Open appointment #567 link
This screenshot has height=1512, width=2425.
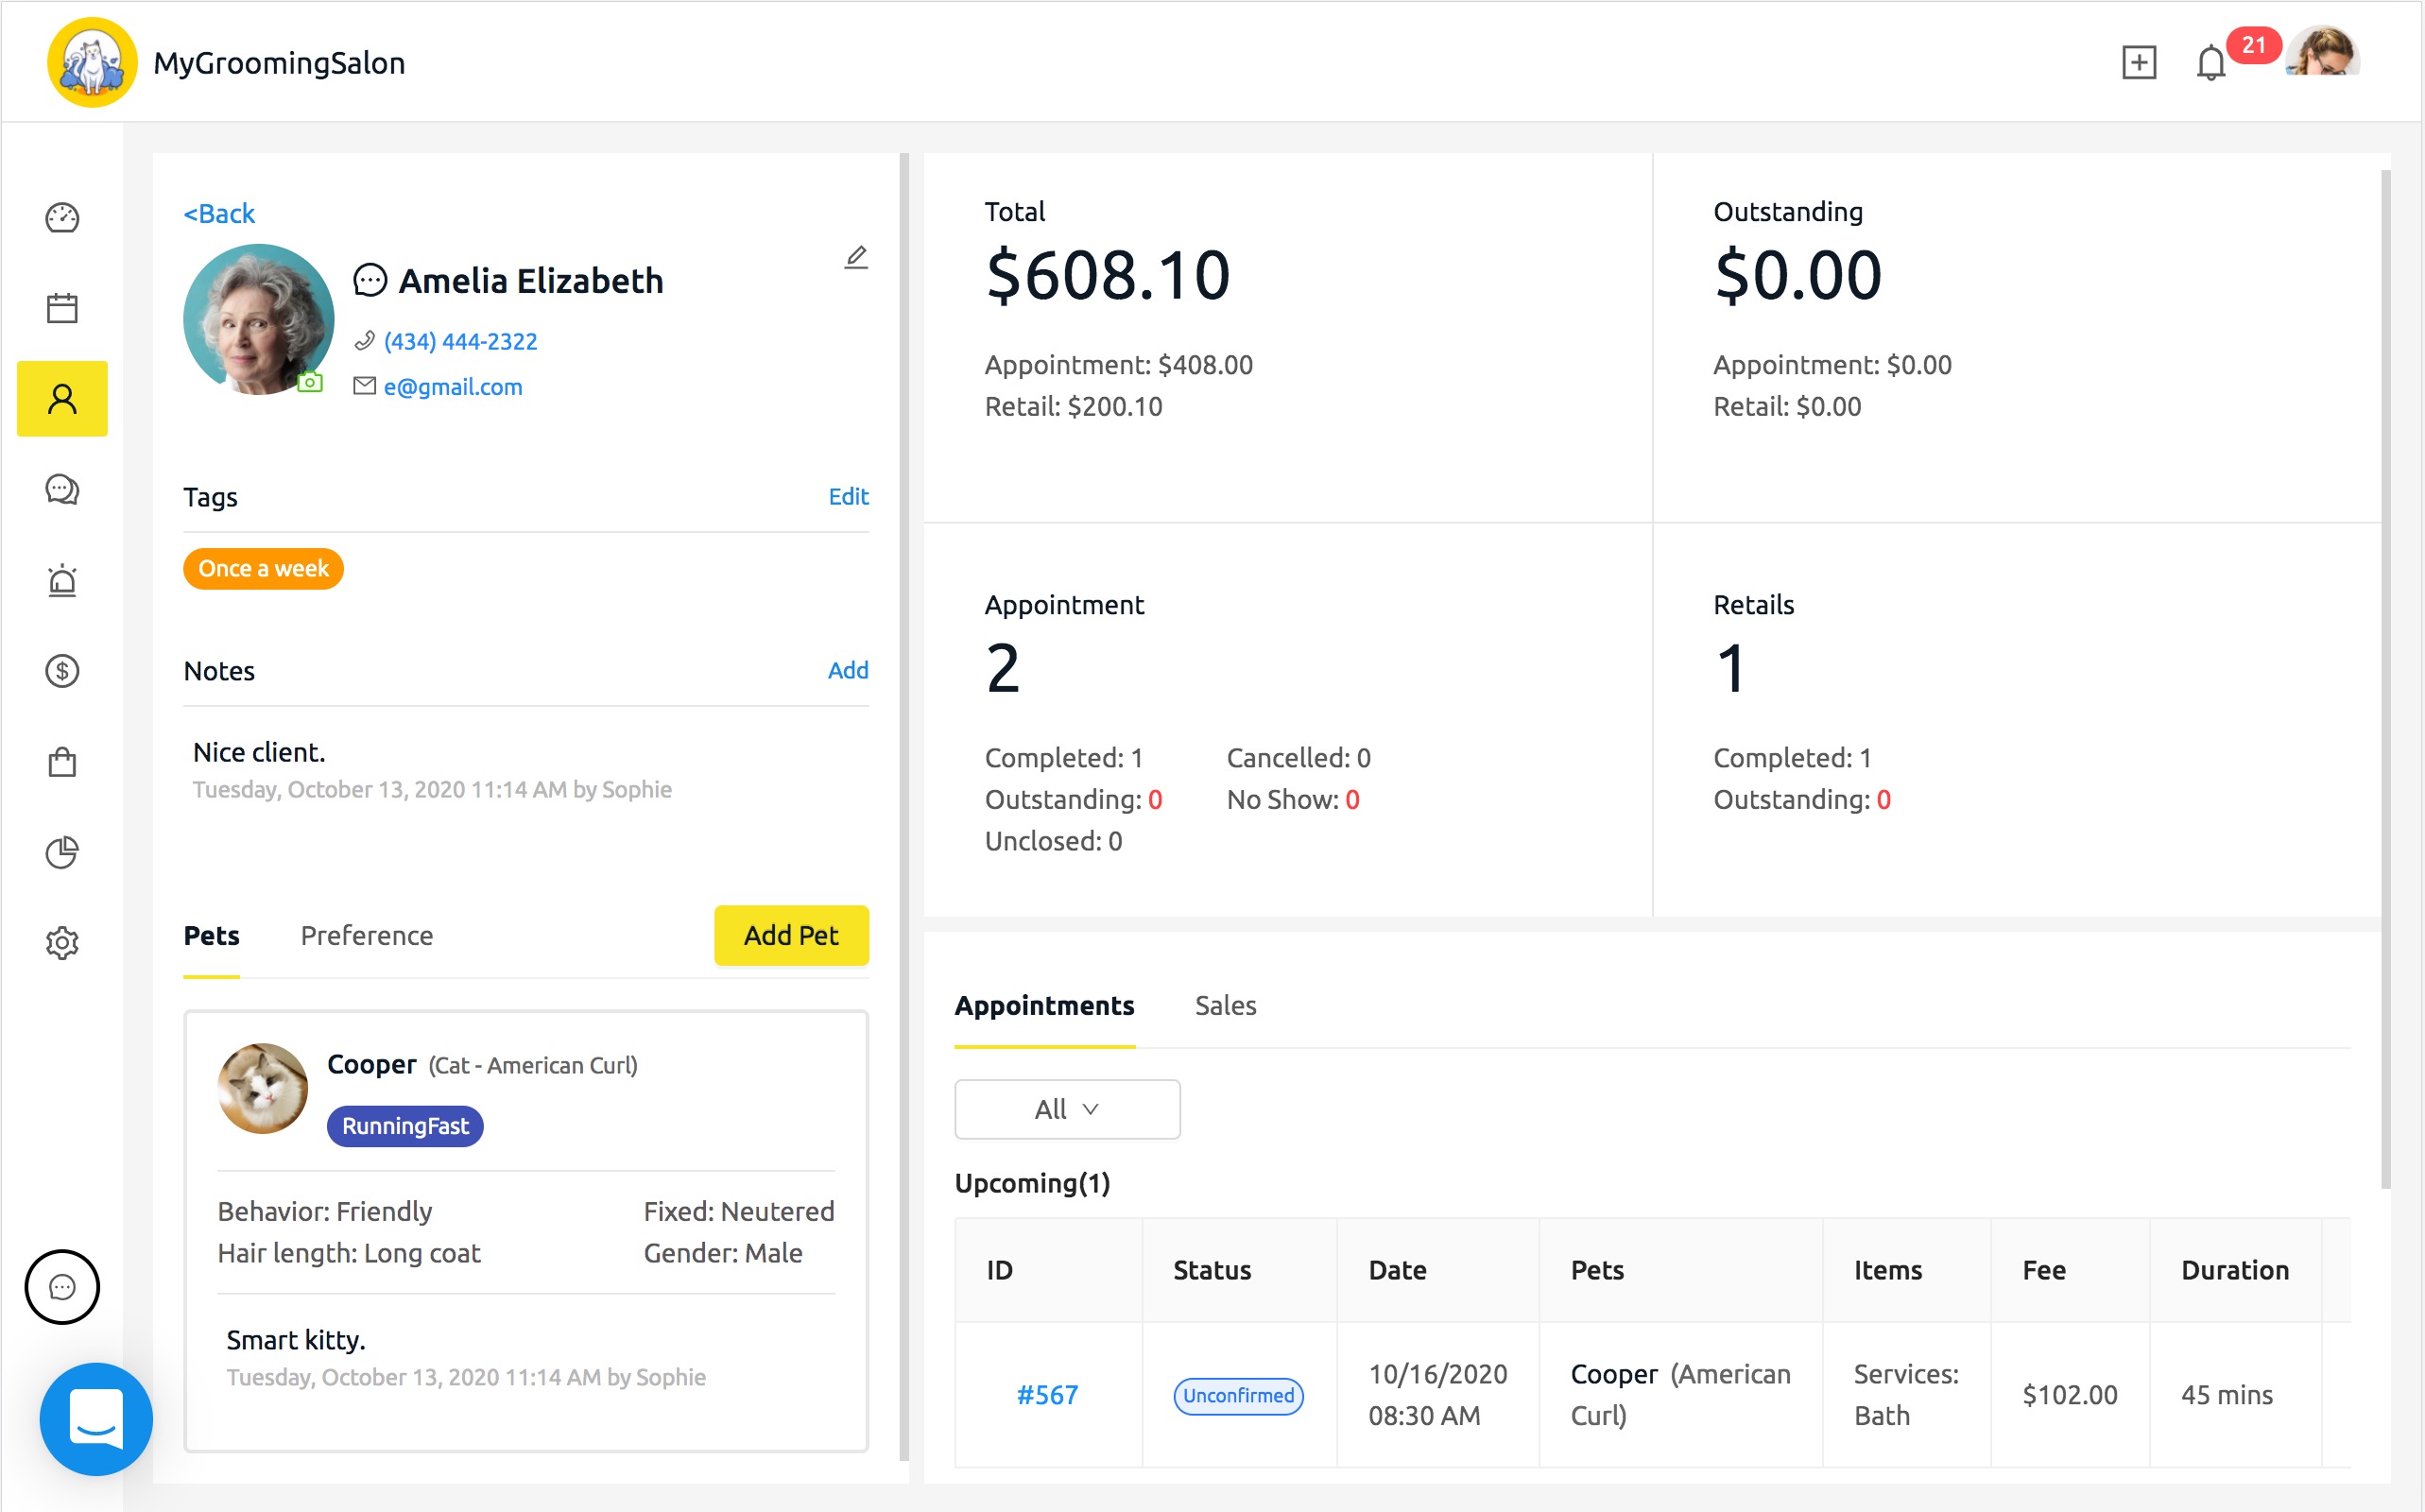click(1047, 1395)
